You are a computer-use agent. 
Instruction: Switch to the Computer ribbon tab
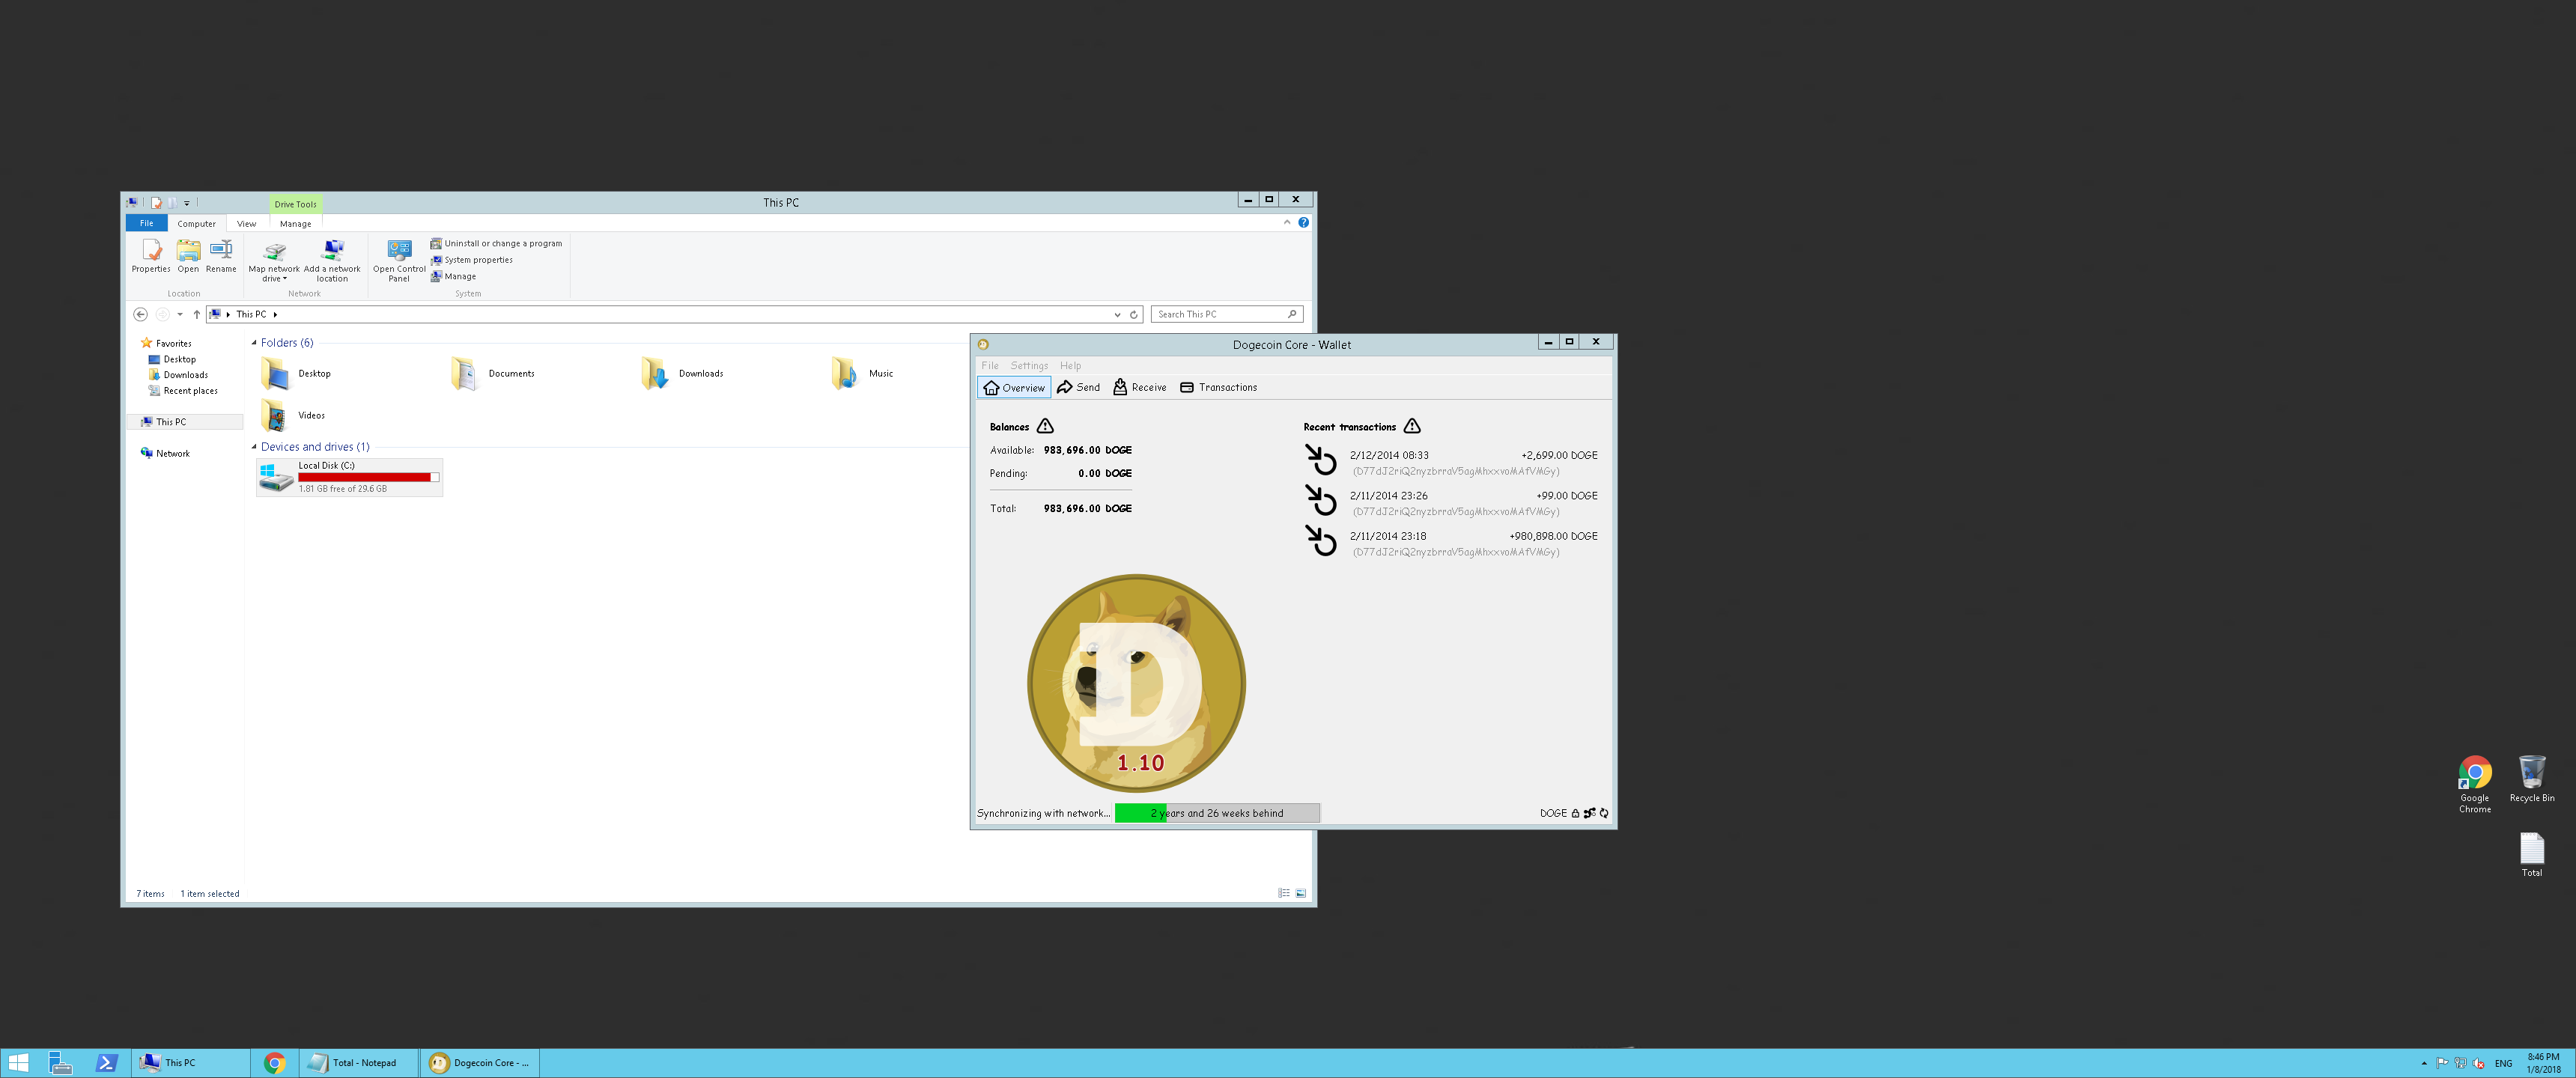click(x=196, y=224)
